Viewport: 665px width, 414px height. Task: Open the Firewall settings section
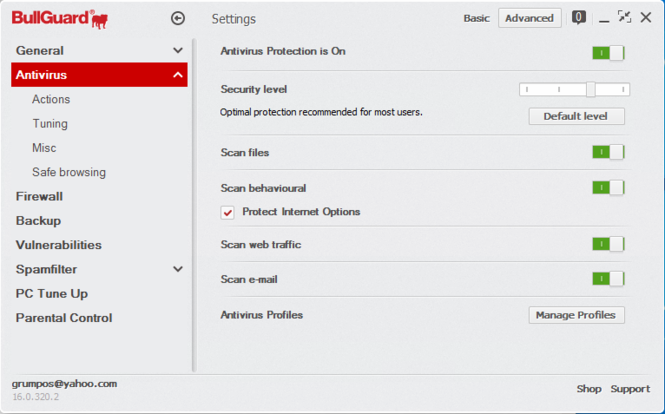(x=39, y=196)
